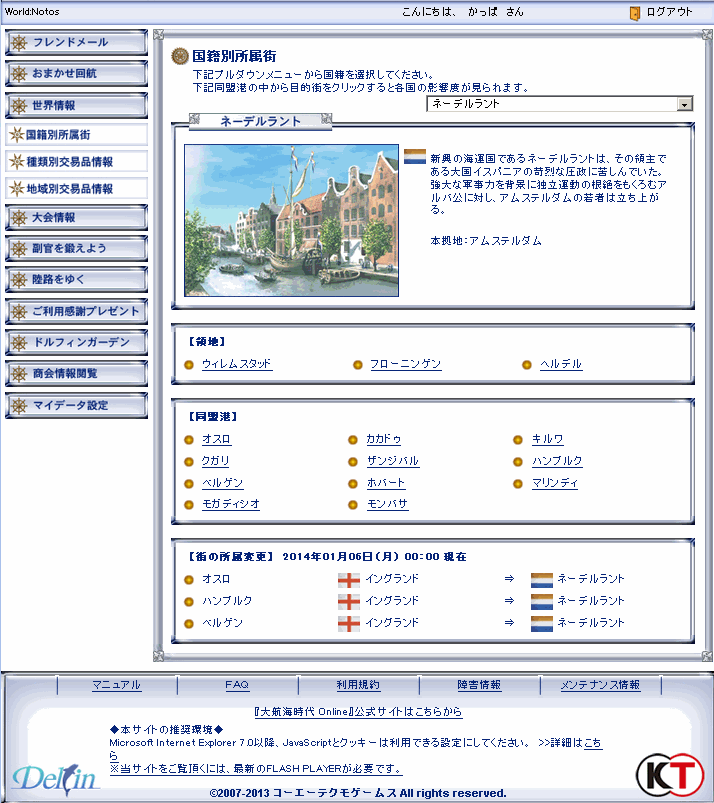
Task: Open the FAQ footer link
Action: [x=237, y=685]
